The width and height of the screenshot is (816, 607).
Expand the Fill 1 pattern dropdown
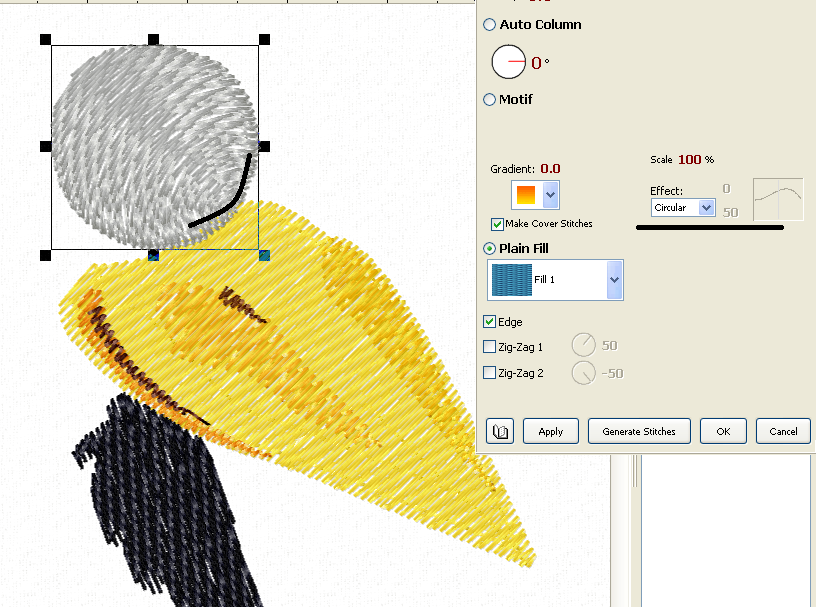(x=614, y=280)
